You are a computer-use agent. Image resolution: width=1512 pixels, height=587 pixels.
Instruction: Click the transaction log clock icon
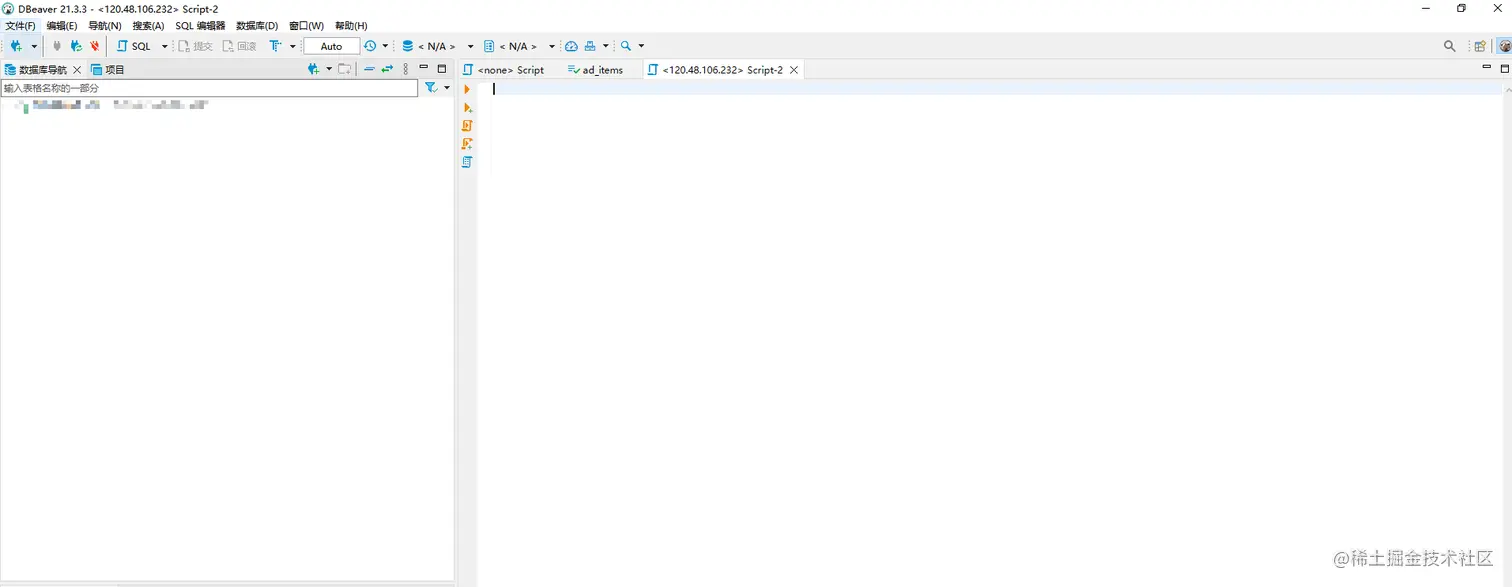click(x=370, y=46)
